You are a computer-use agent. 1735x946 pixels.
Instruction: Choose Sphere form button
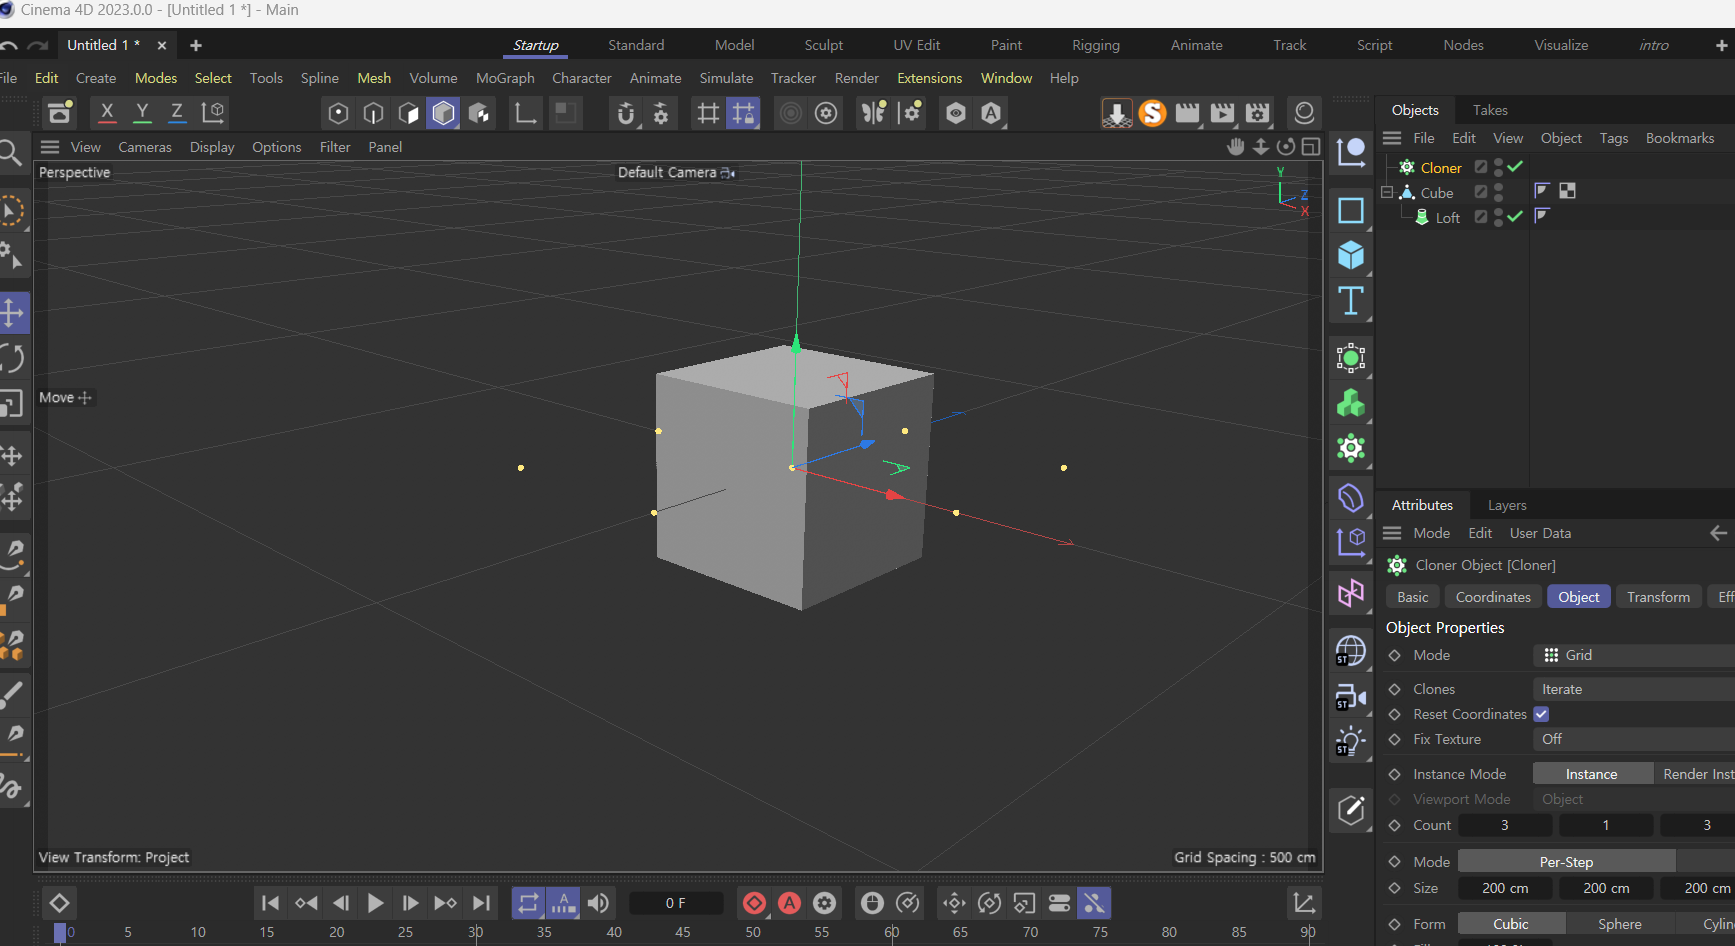[x=1620, y=924]
